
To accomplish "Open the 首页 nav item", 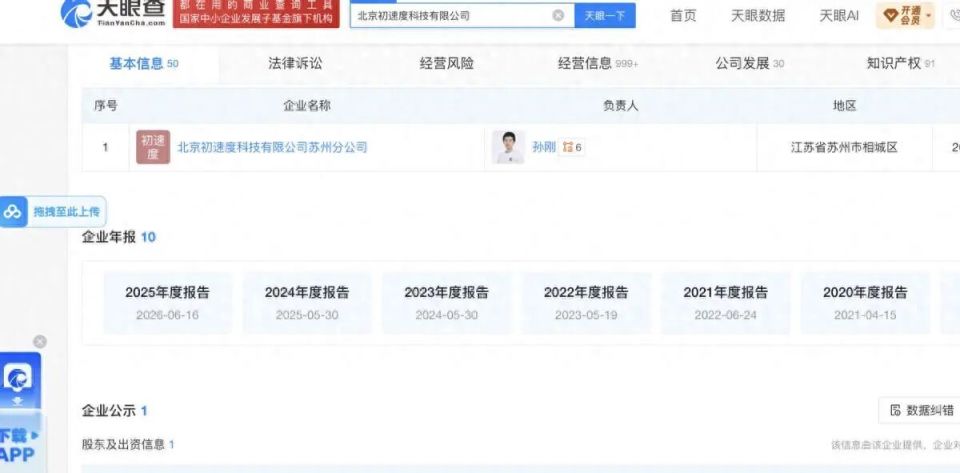I will 683,16.
